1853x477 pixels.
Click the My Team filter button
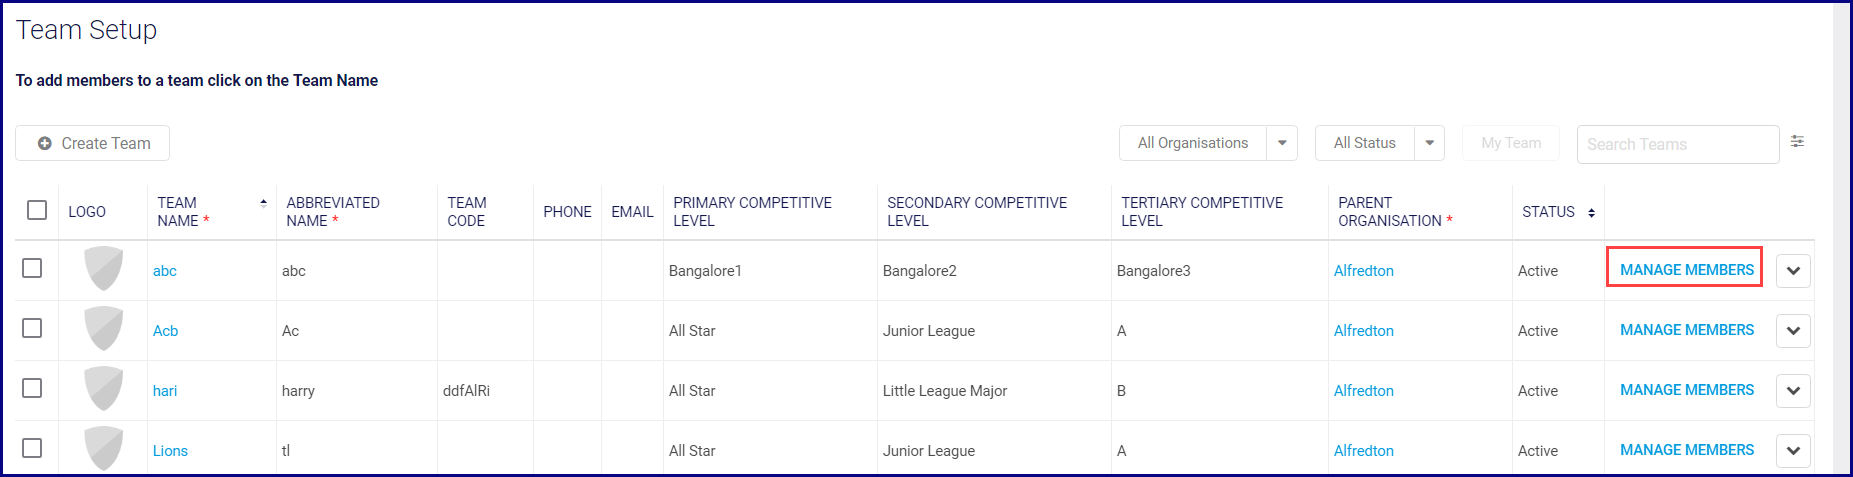(x=1510, y=143)
